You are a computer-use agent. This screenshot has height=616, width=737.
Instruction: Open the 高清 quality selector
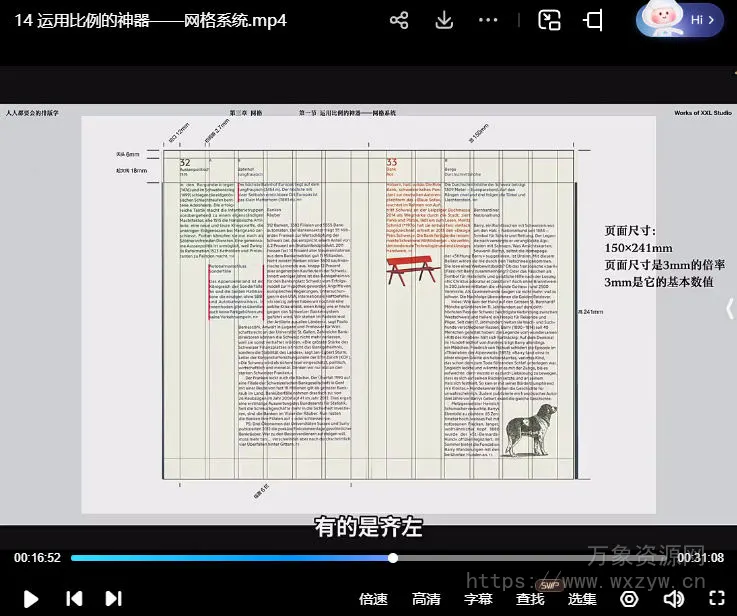426,599
